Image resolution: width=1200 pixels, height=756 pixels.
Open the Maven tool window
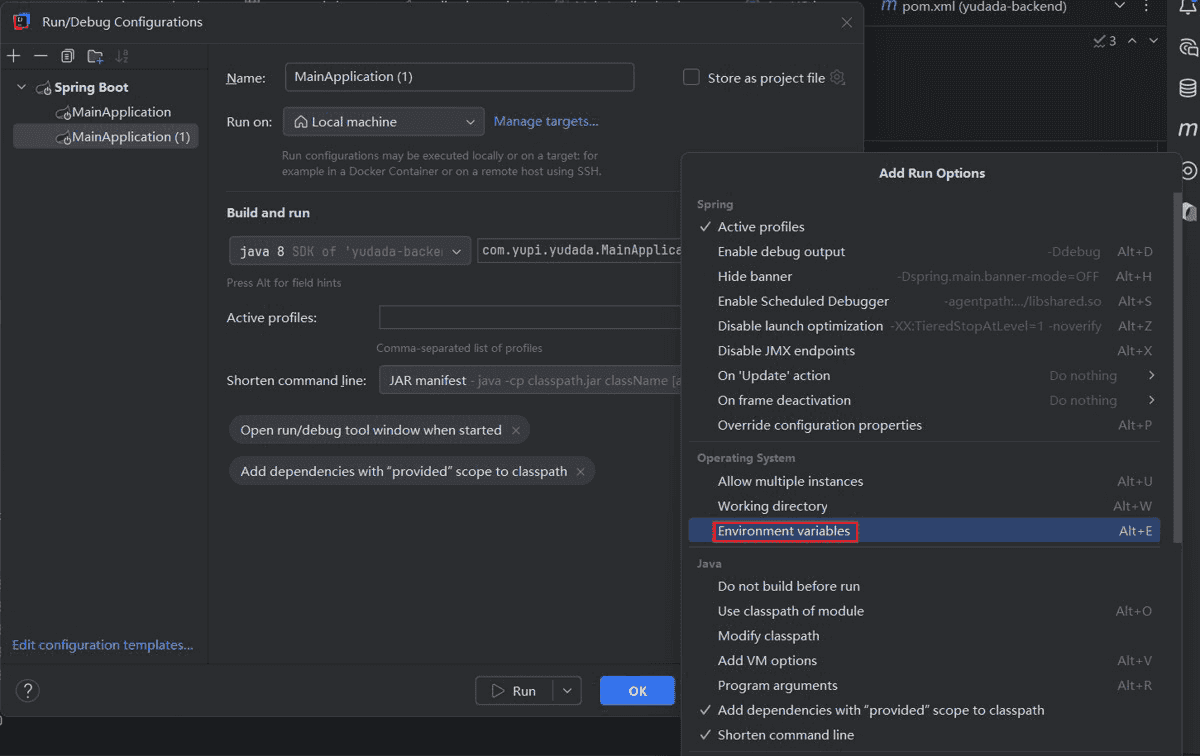click(x=1188, y=129)
